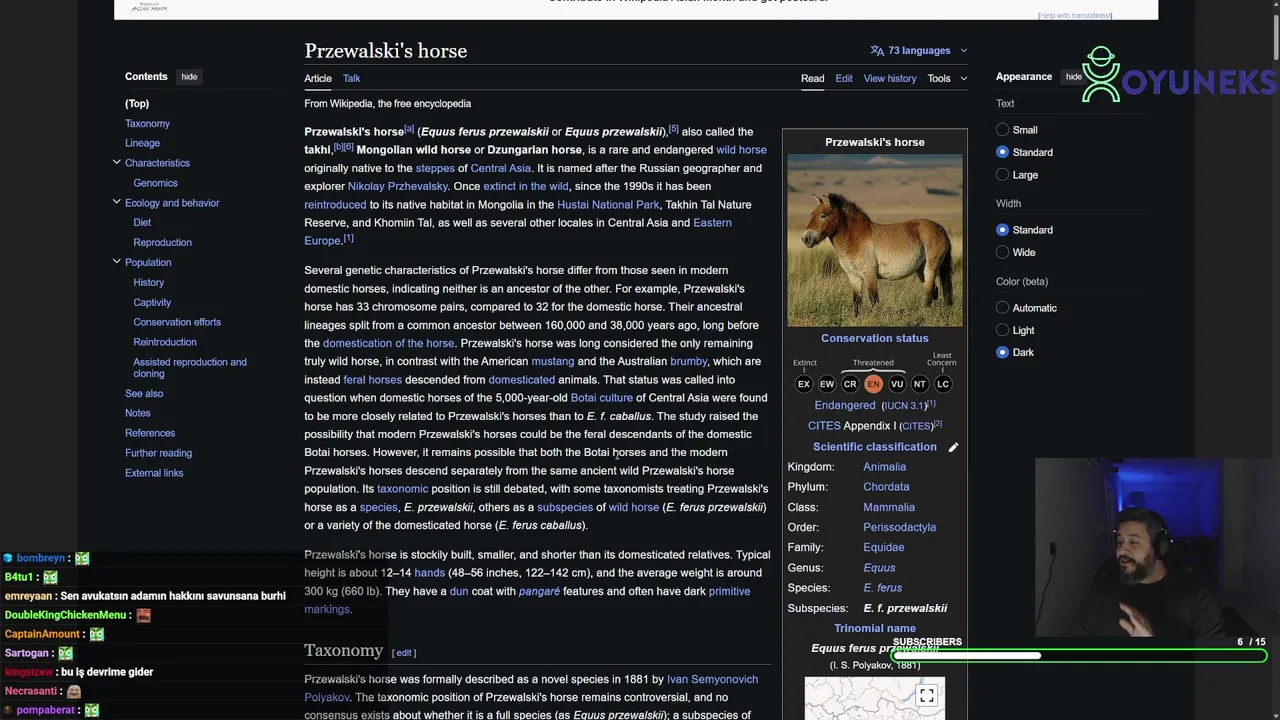Open the Edit tab
The height and width of the screenshot is (720, 1280).
[x=844, y=78]
